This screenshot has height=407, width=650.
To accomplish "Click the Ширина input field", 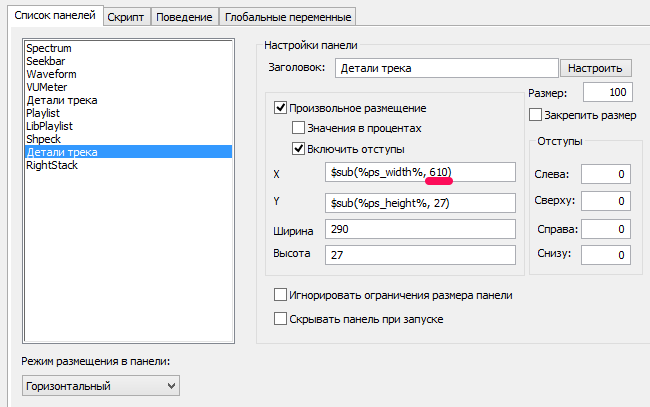I will point(420,229).
